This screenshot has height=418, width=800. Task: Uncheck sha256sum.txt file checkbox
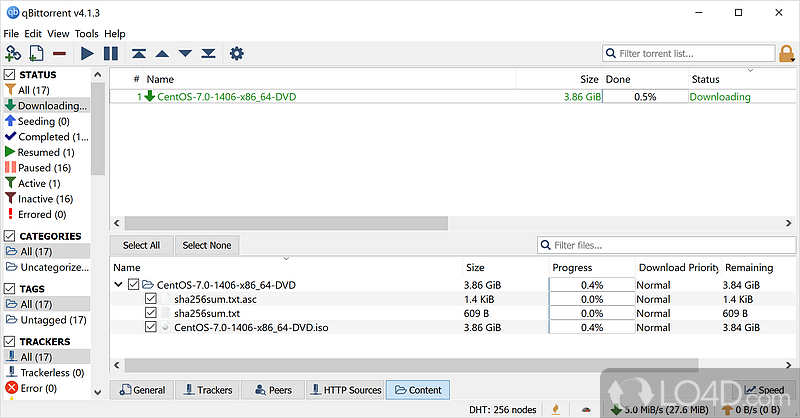point(151,312)
